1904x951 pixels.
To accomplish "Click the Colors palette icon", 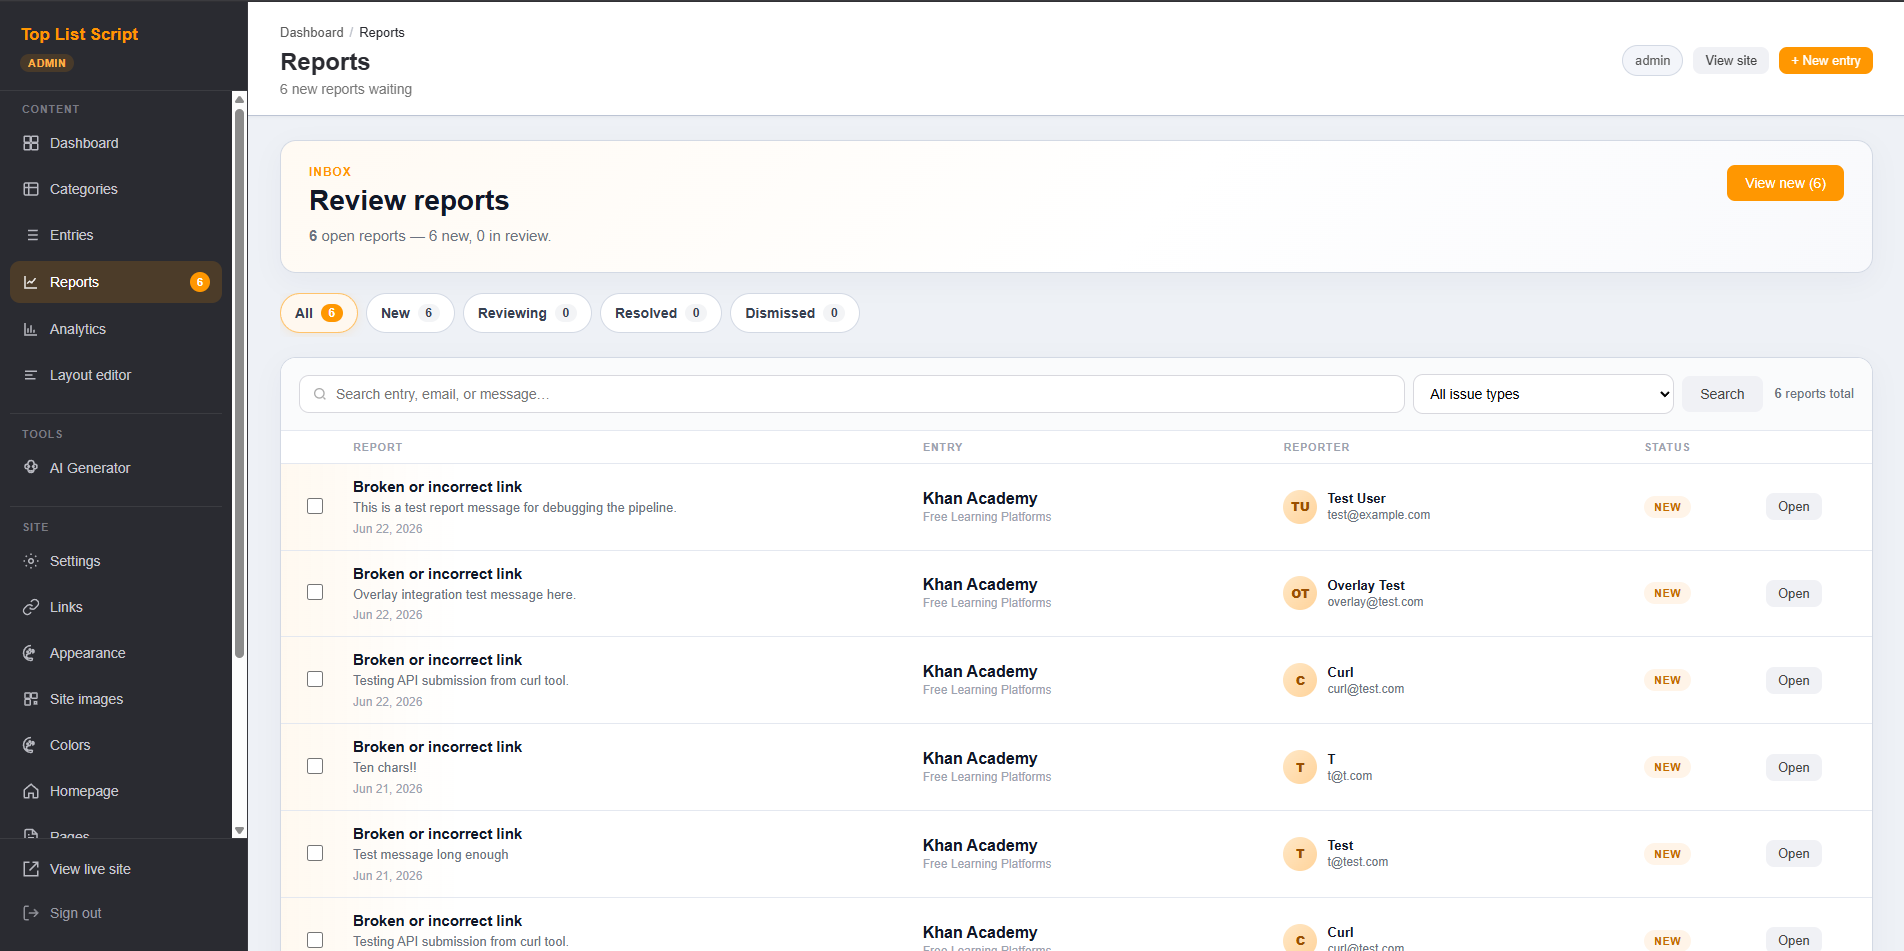I will pyautogui.click(x=31, y=745).
